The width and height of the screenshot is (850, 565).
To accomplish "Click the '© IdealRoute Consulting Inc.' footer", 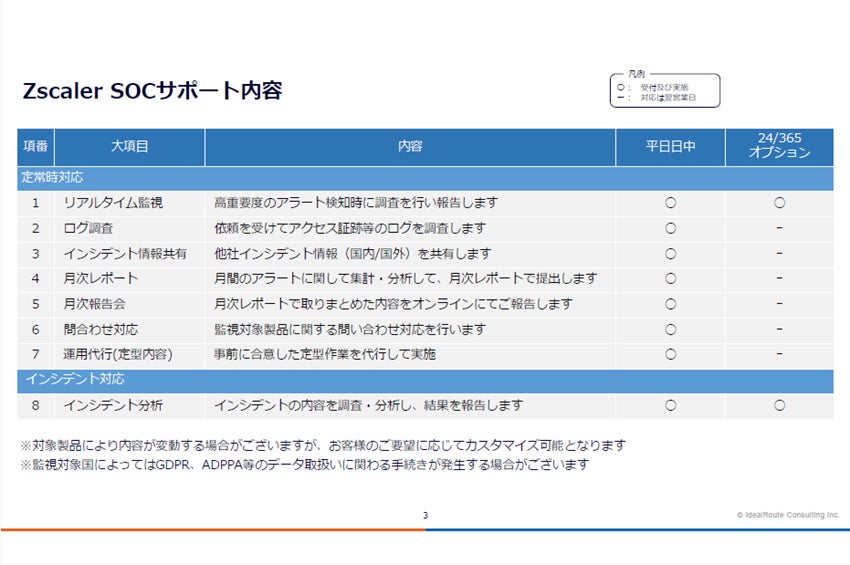I will (788, 515).
